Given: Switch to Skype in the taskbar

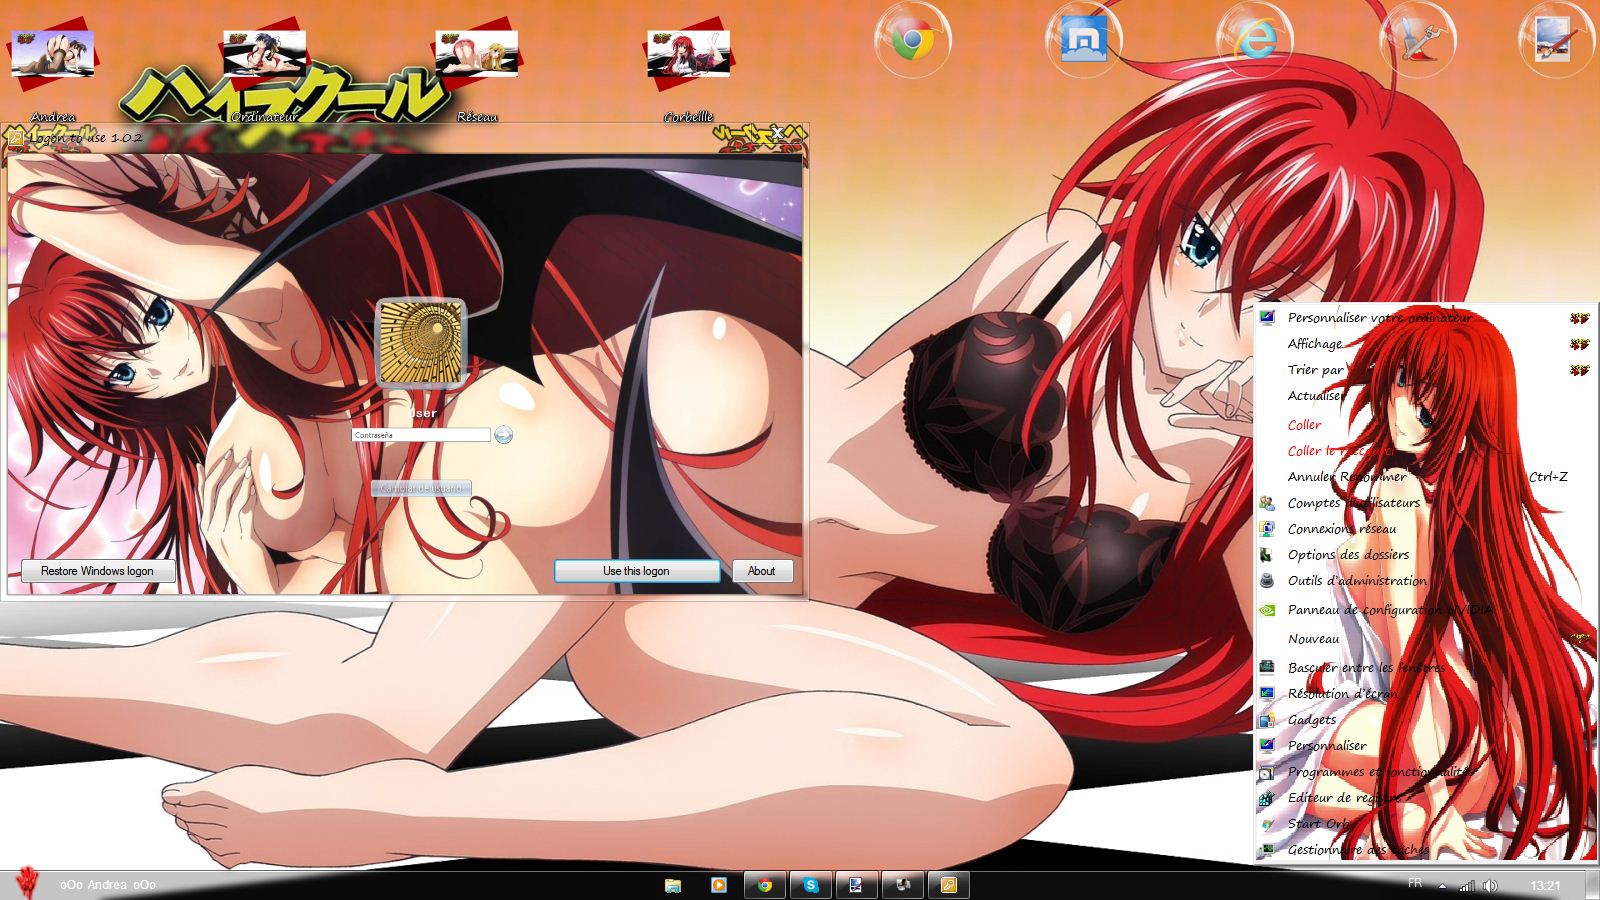Looking at the screenshot, I should (x=811, y=885).
